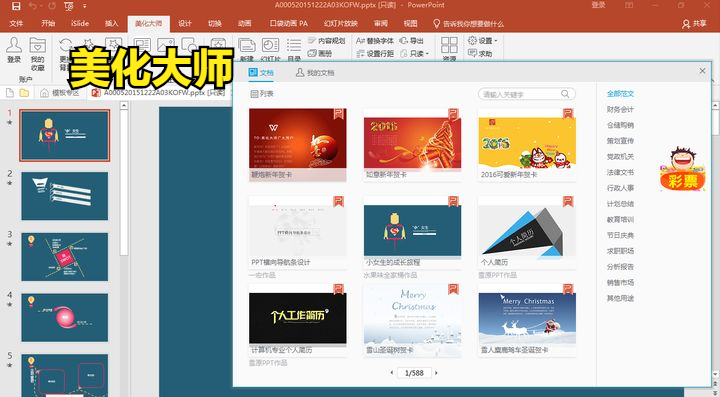The height and width of the screenshot is (397, 720).
Task: Select the 财务会计 category
Action: (620, 109)
